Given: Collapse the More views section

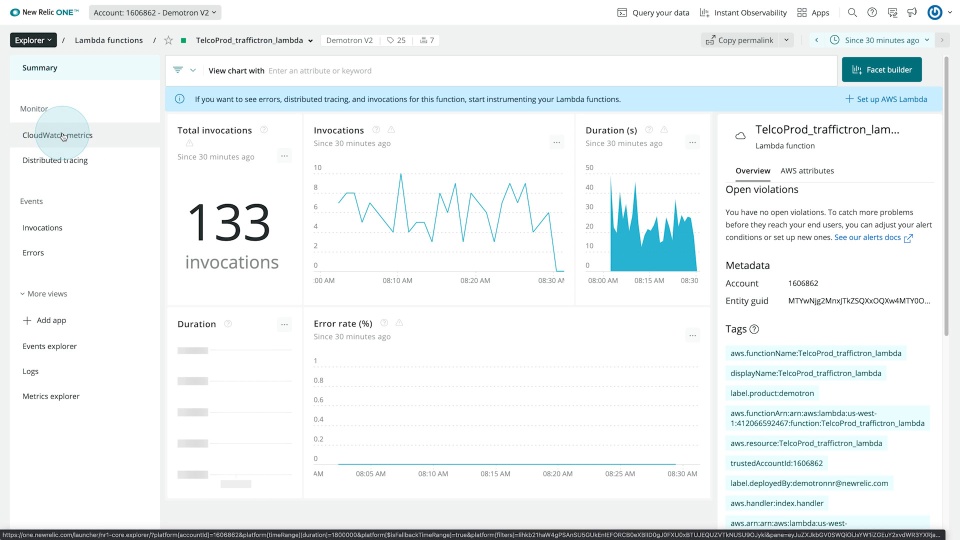Looking at the screenshot, I should click(43, 294).
